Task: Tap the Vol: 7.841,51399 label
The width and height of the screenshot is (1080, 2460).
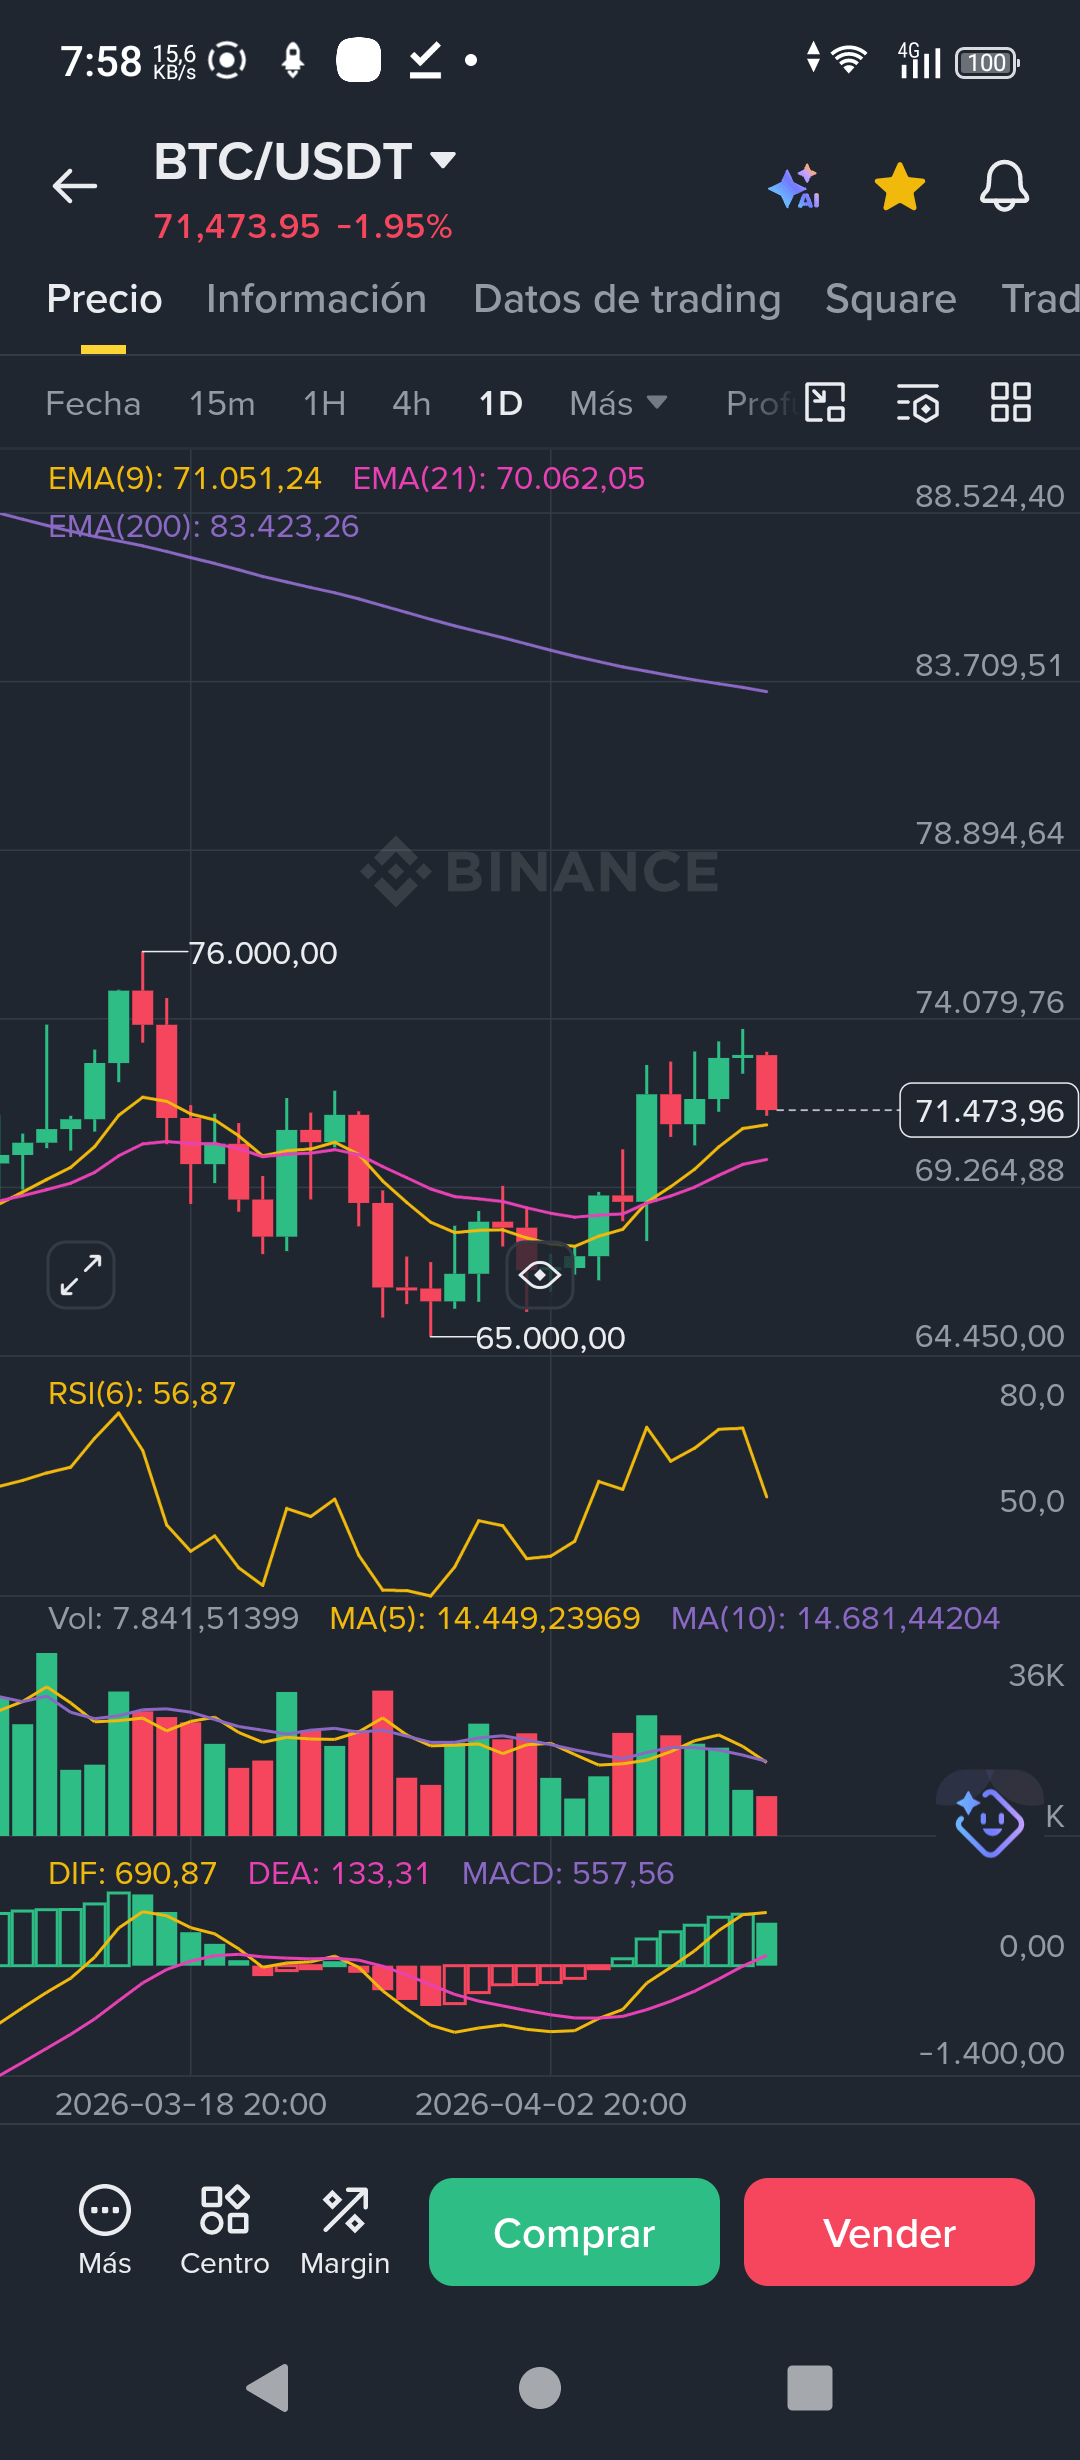Action: pos(174,1618)
